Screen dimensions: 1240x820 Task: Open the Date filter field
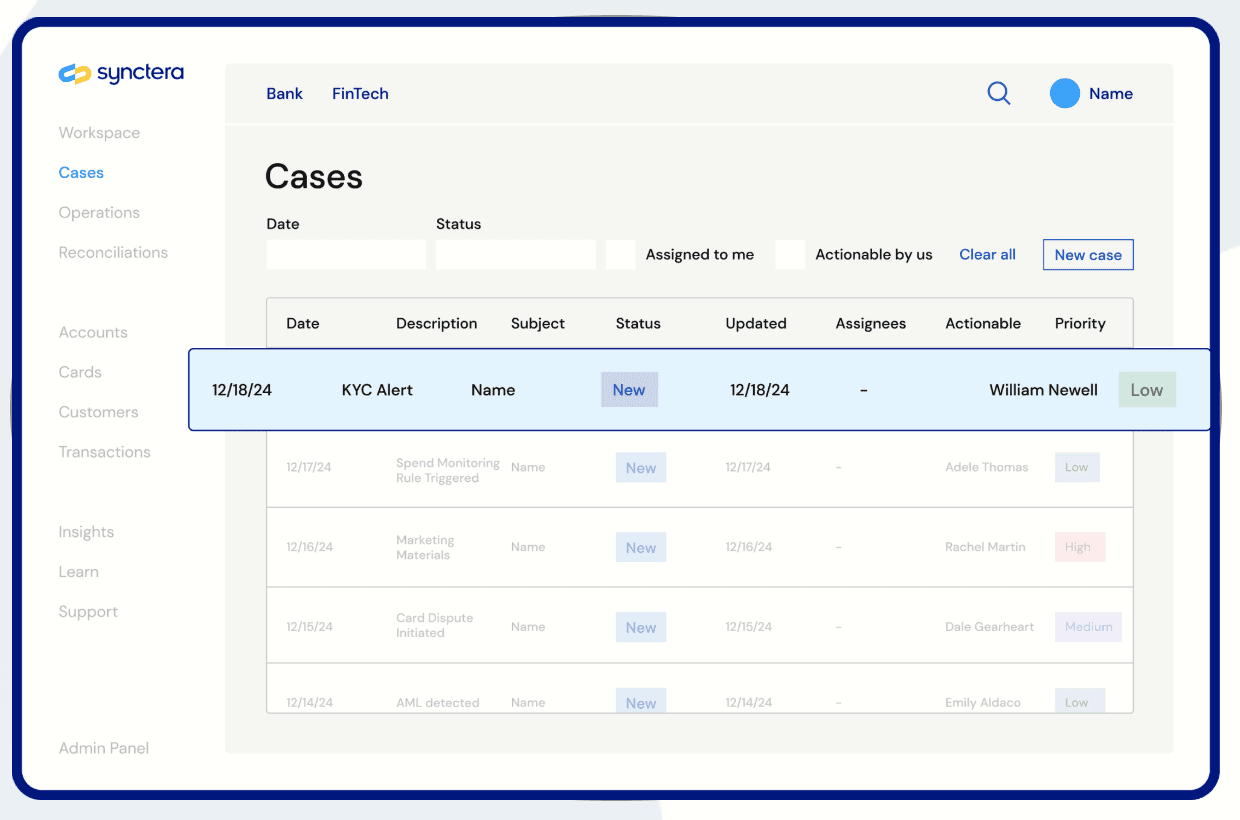pyautogui.click(x=346, y=255)
